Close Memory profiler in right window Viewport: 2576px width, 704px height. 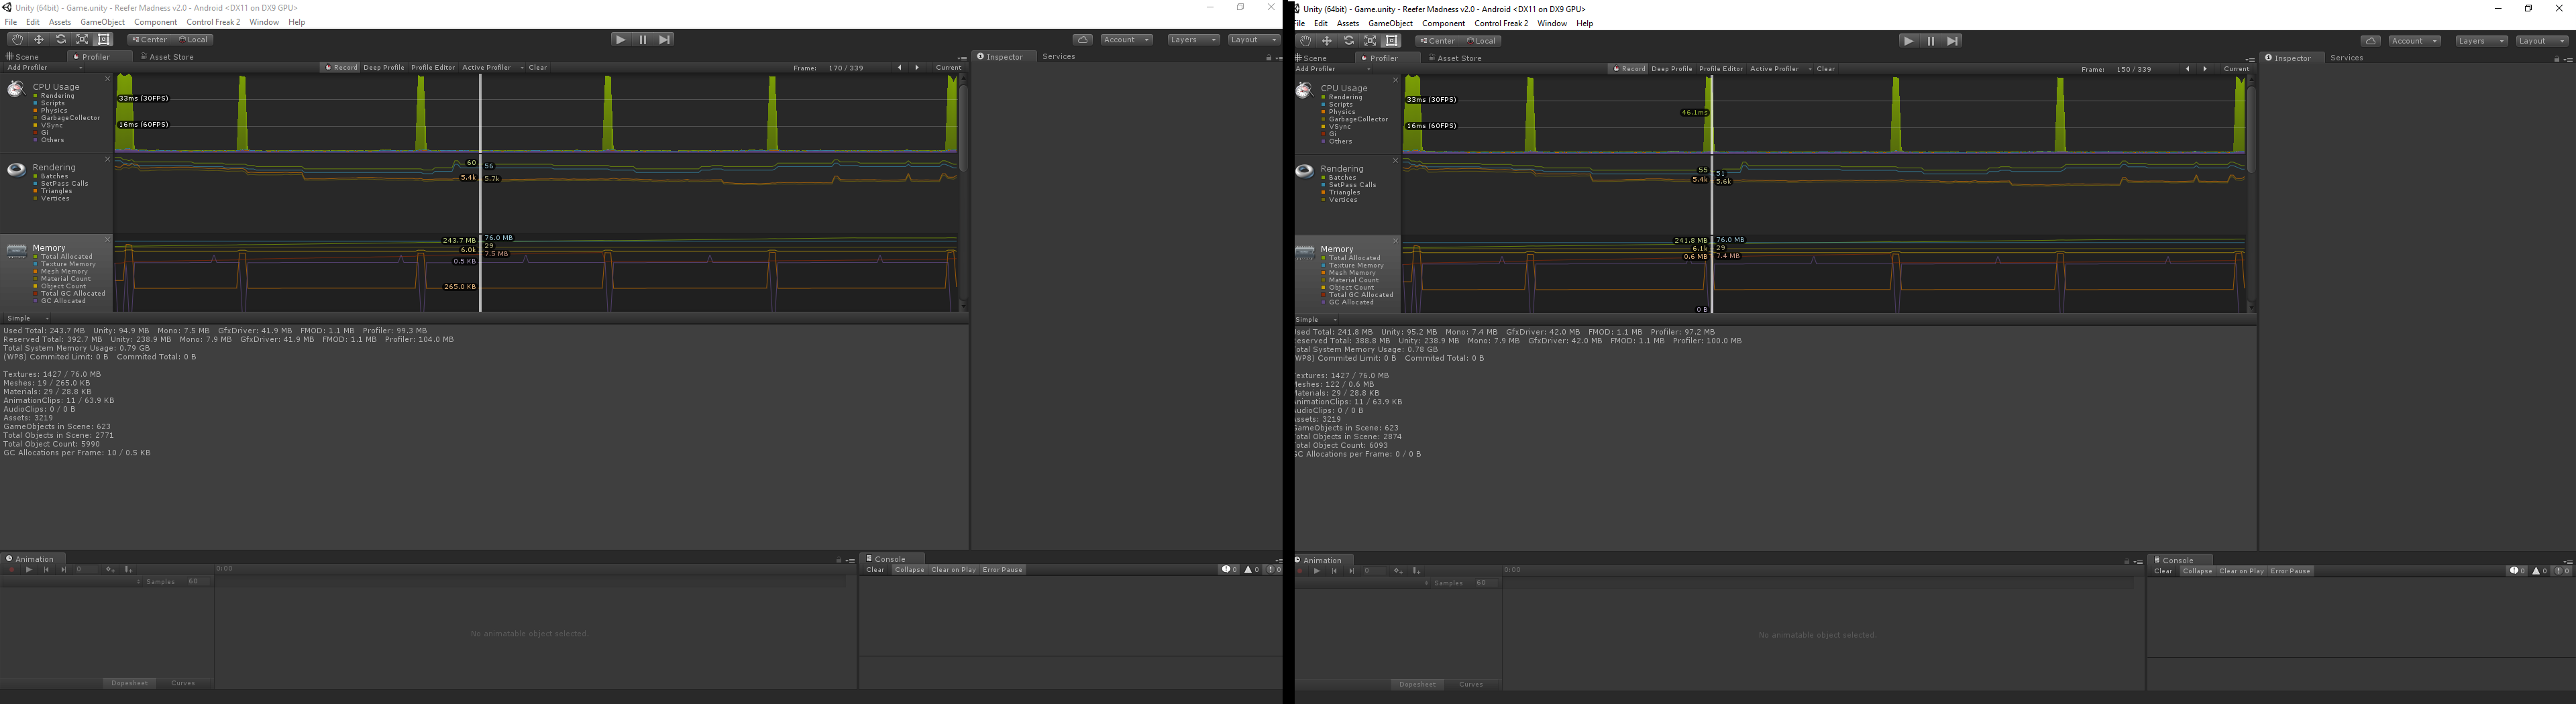click(1396, 241)
